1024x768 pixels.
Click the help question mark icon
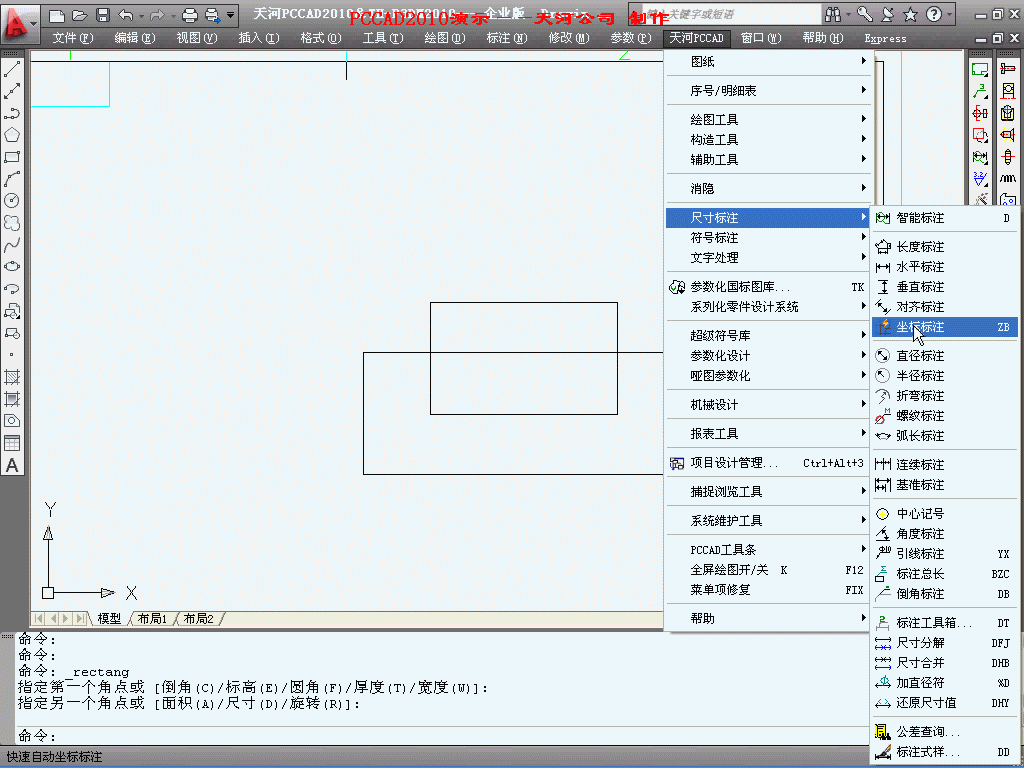click(x=934, y=14)
